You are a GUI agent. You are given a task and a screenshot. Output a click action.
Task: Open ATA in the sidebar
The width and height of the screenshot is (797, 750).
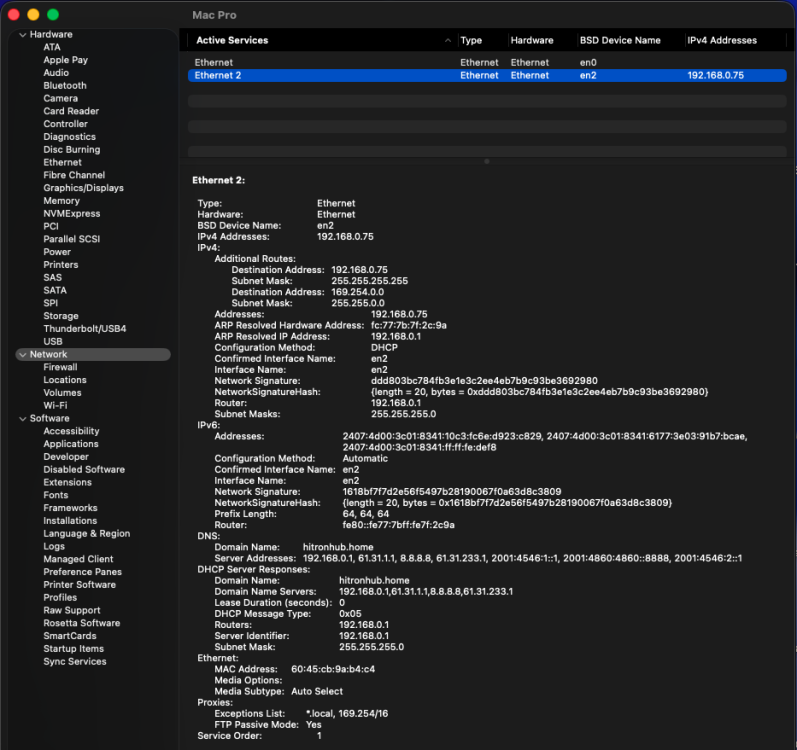(52, 47)
